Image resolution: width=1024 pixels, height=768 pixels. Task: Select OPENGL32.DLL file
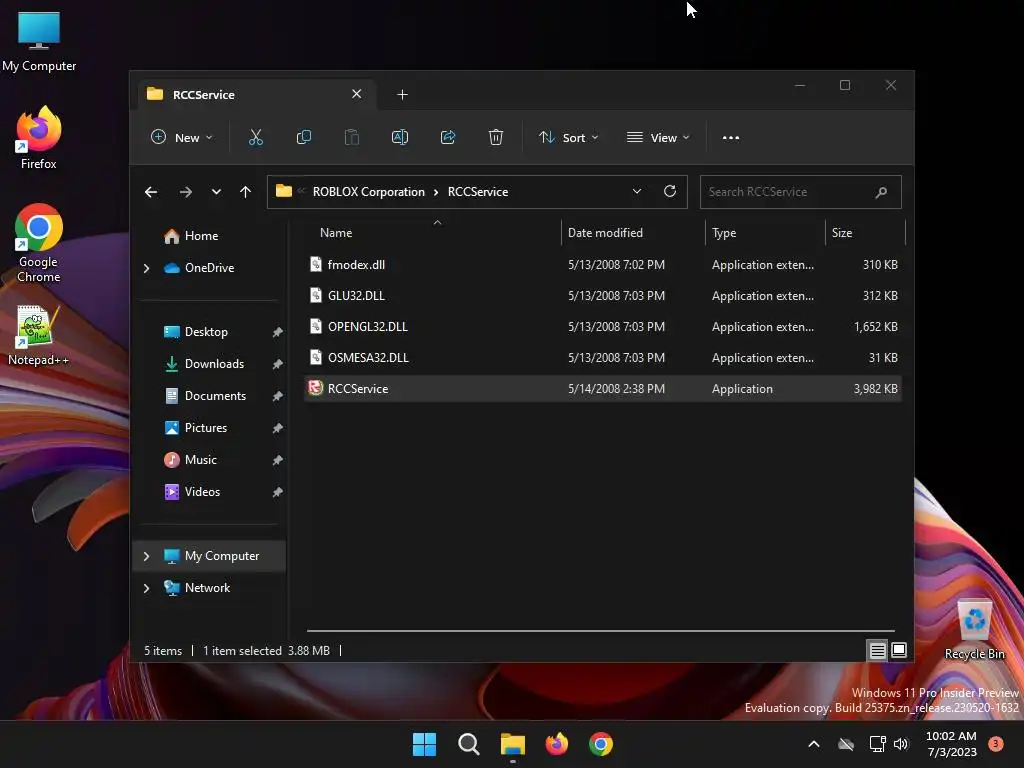point(603,327)
